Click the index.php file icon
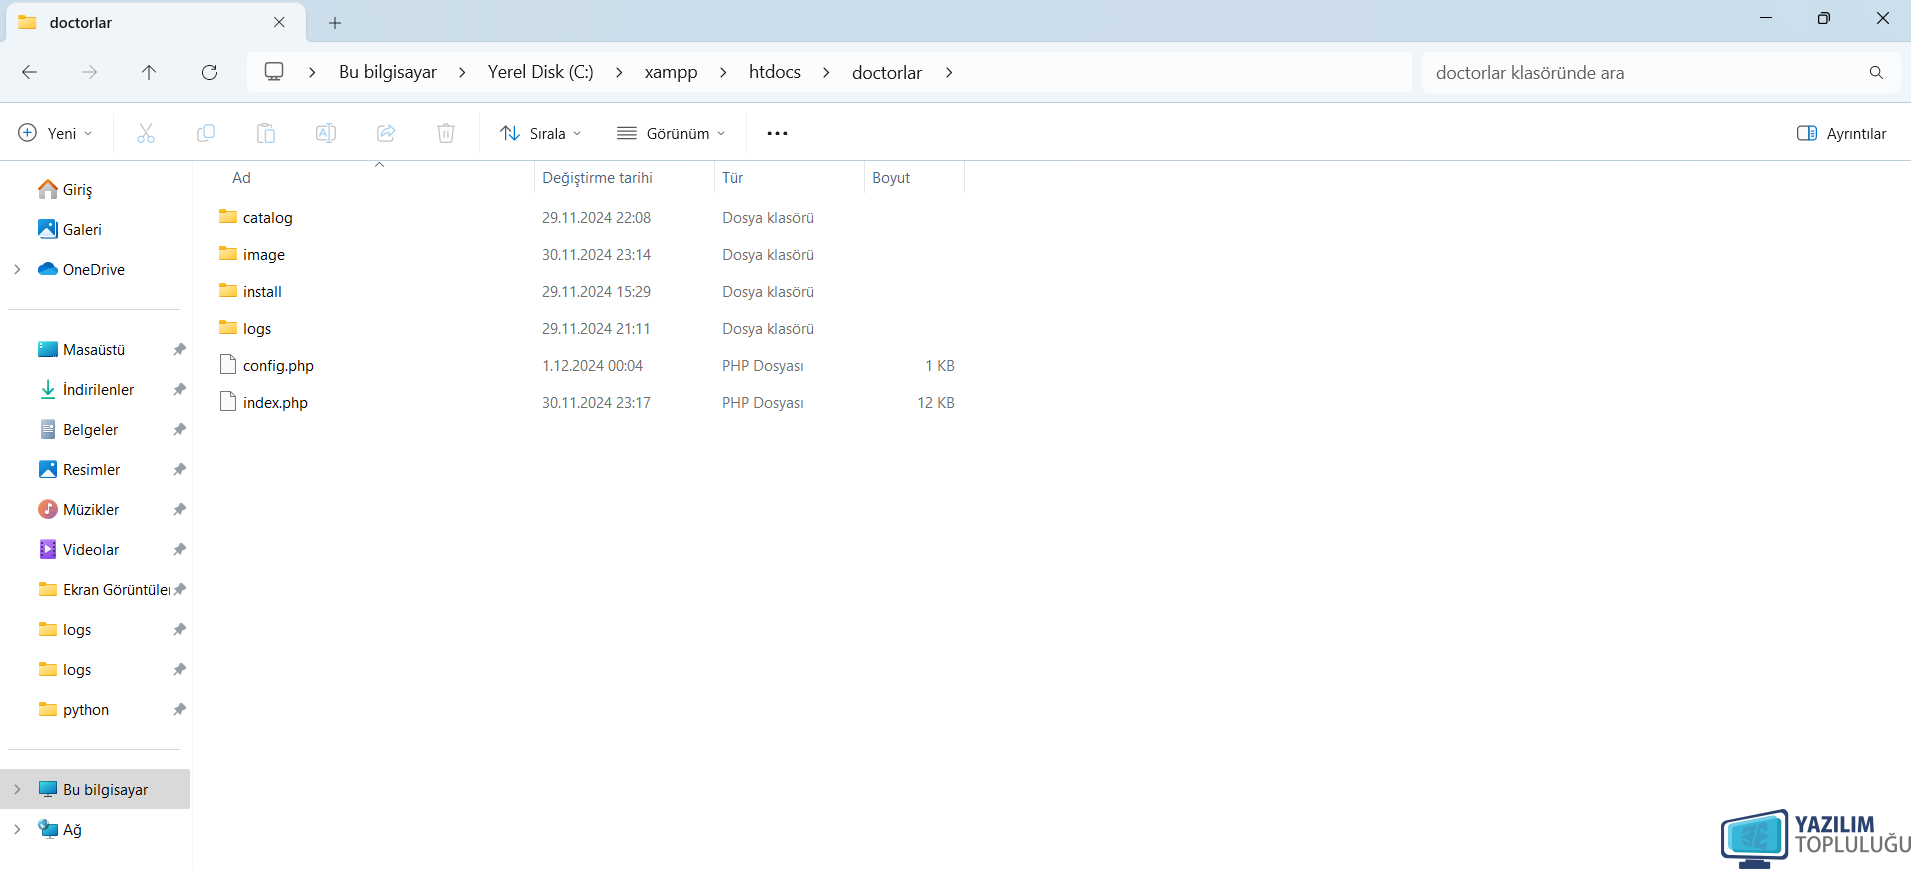The height and width of the screenshot is (869, 1911). 228,402
